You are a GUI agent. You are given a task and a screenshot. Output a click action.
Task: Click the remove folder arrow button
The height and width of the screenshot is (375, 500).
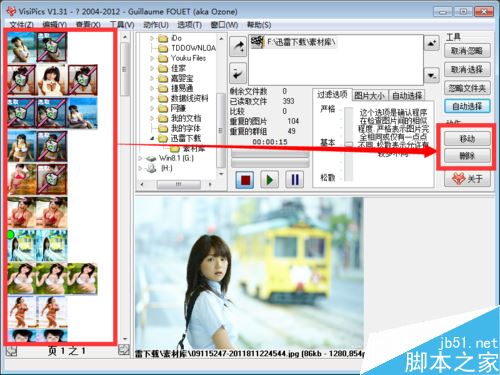pos(238,73)
